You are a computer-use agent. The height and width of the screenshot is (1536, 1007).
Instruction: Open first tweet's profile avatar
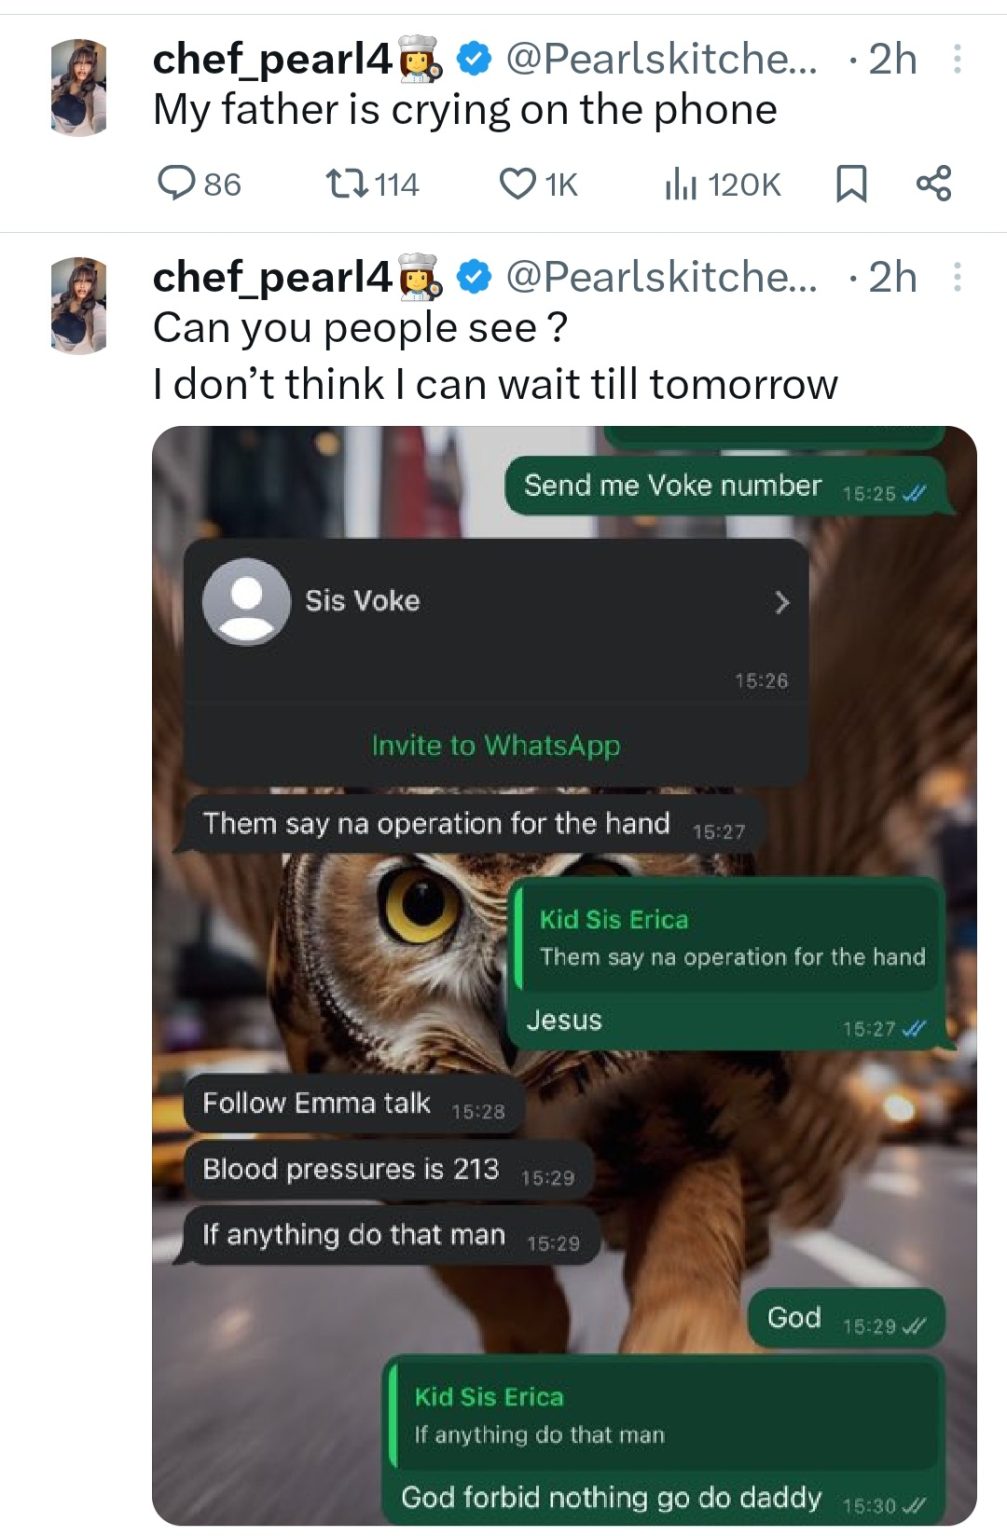[79, 87]
